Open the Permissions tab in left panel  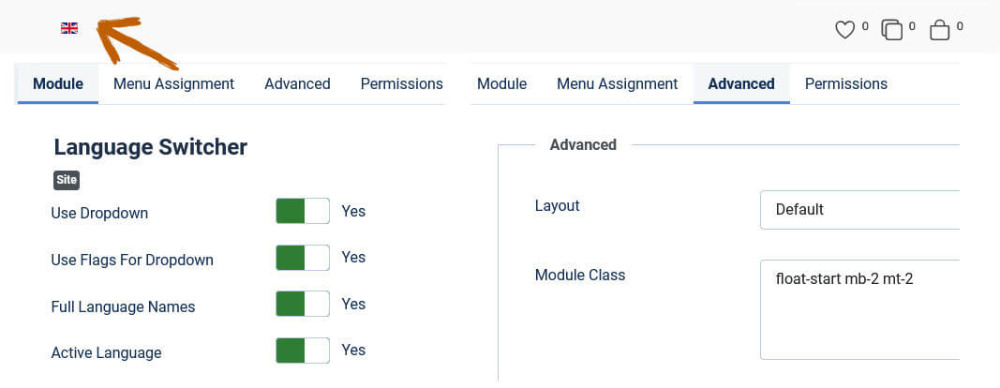click(401, 84)
